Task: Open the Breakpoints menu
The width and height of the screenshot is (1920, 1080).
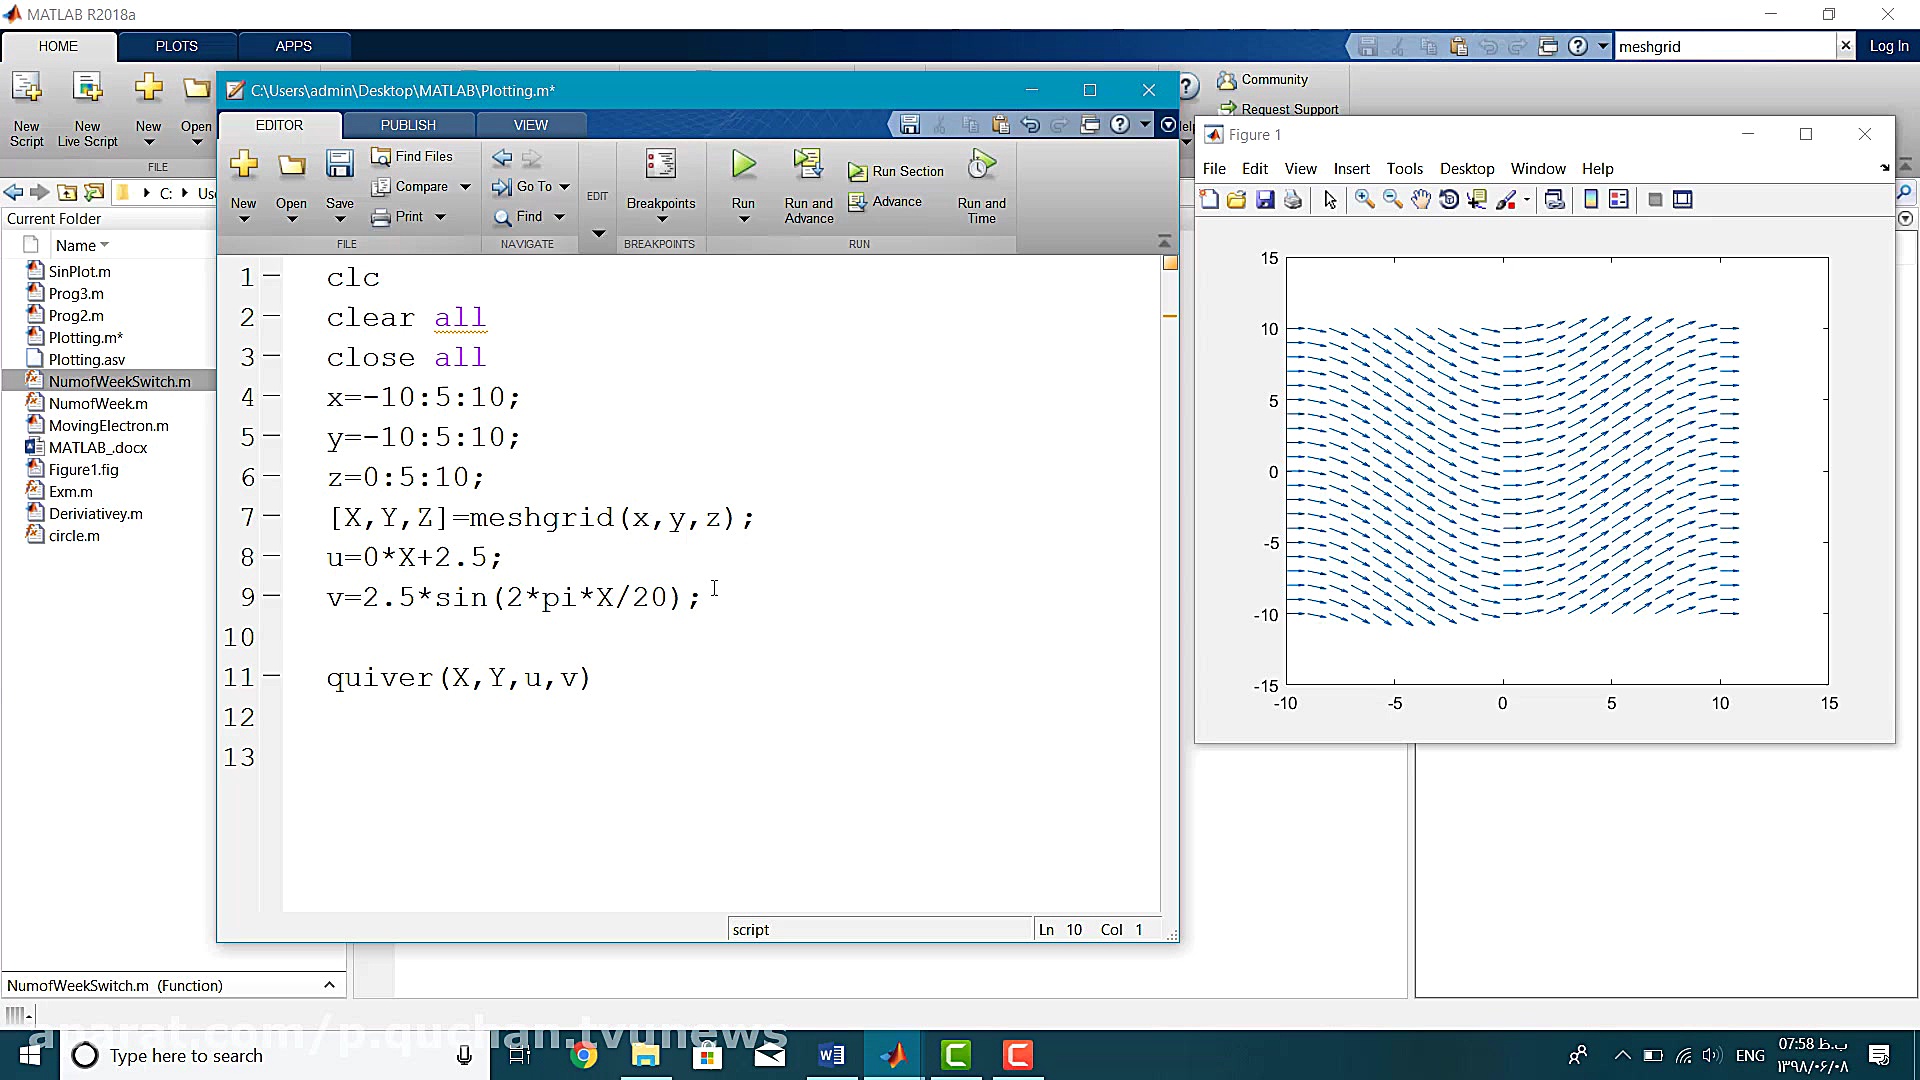Action: pos(660,180)
